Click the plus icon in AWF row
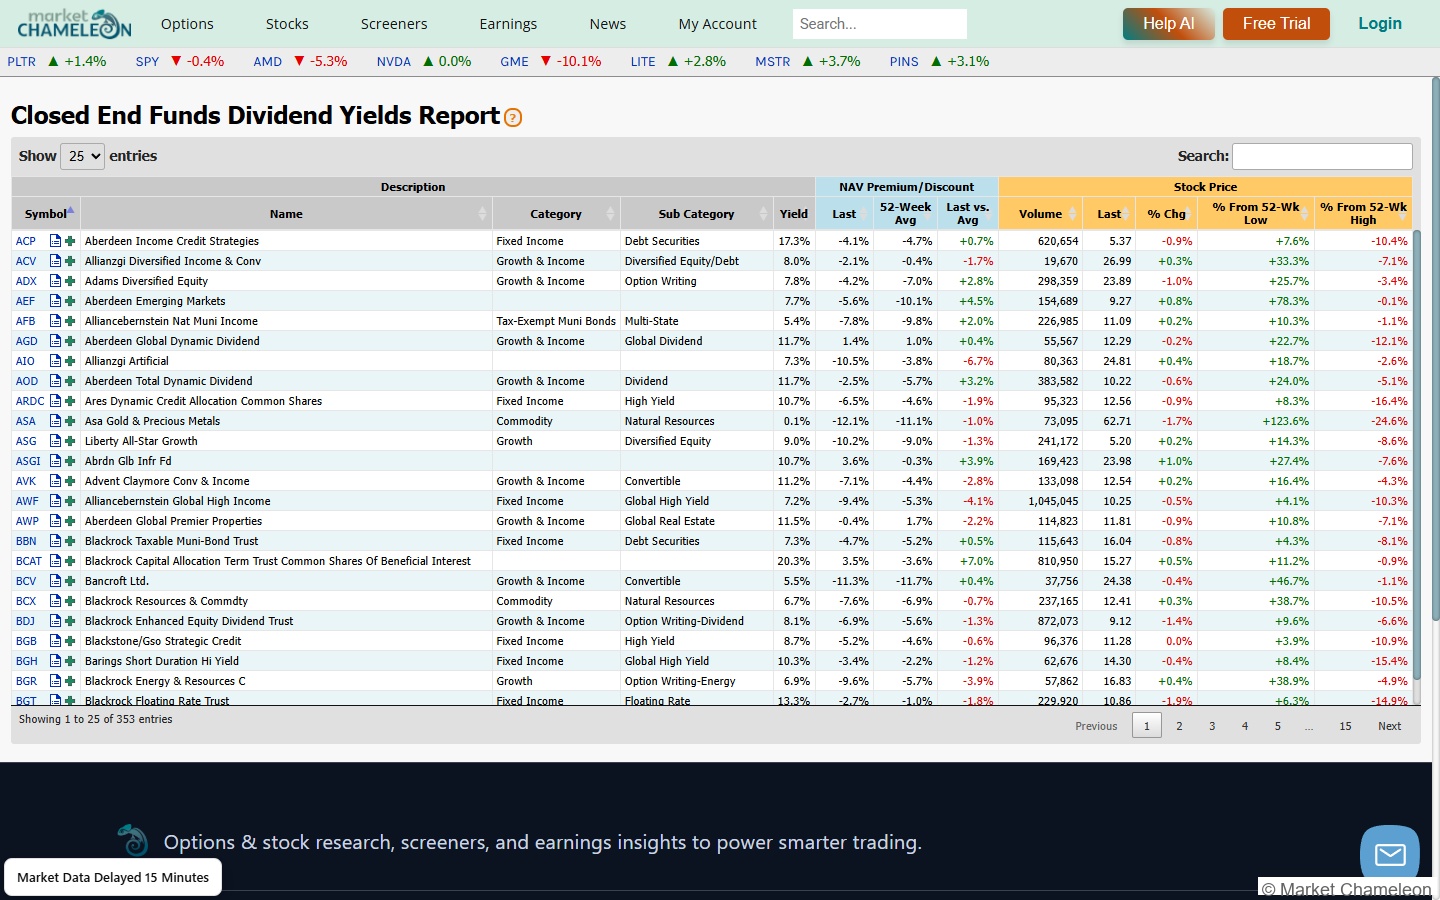 pyautogui.click(x=70, y=501)
